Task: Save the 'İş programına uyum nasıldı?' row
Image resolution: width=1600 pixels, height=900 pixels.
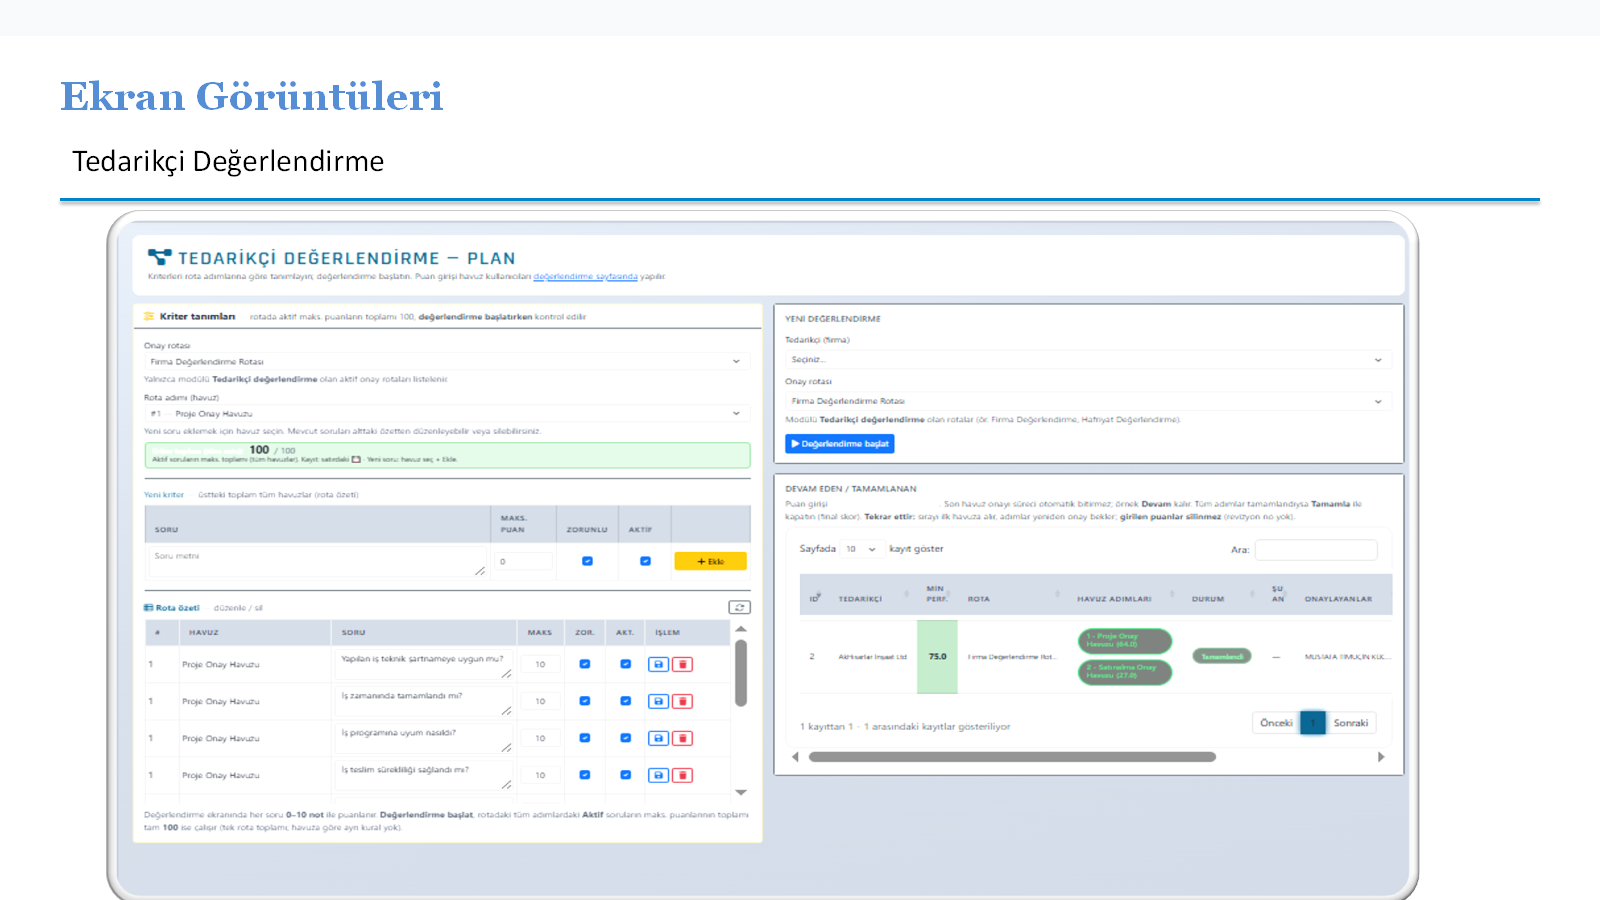Action: (658, 738)
